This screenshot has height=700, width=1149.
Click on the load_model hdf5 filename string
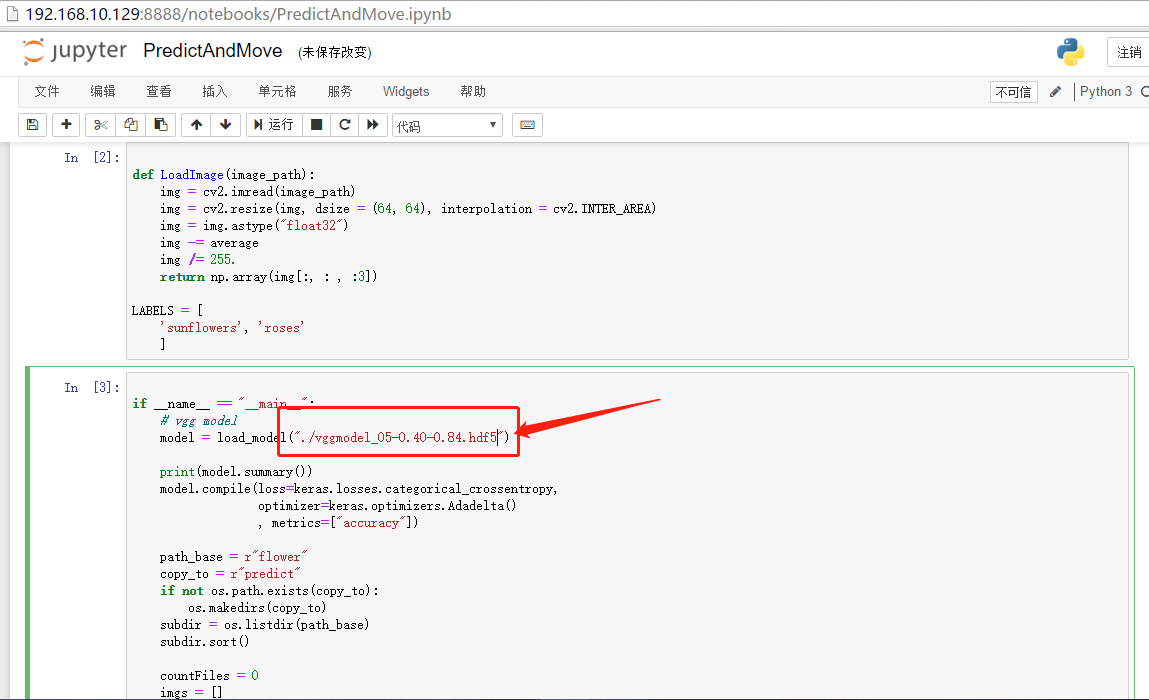(x=399, y=438)
